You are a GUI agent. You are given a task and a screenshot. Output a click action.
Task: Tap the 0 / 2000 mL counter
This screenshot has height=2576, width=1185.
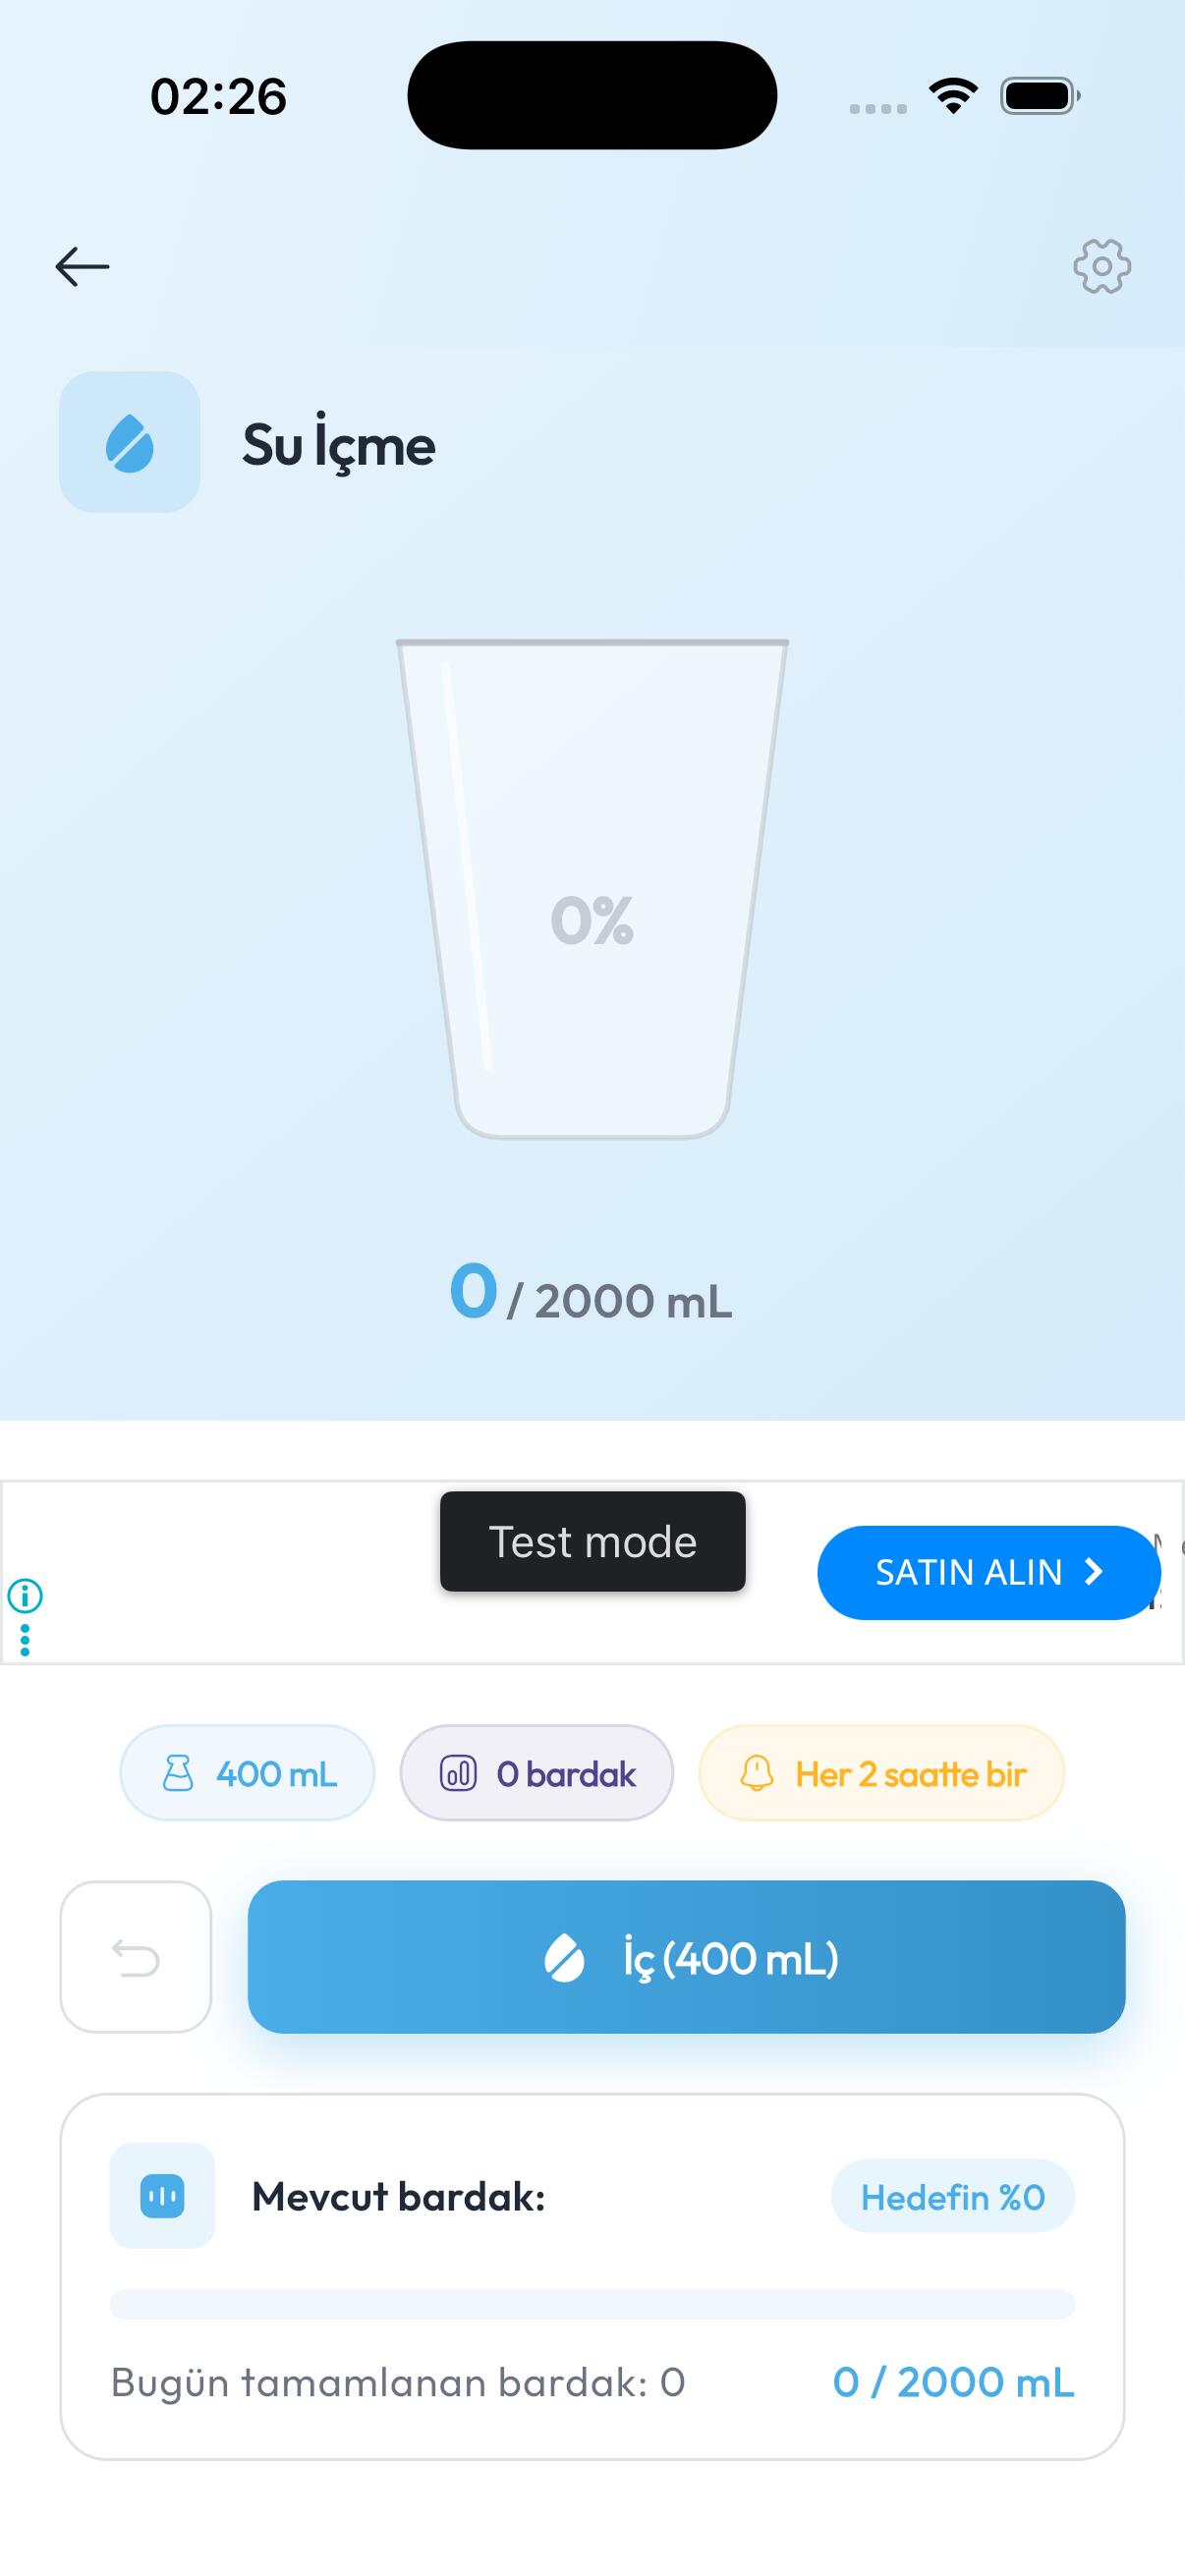pos(592,1297)
